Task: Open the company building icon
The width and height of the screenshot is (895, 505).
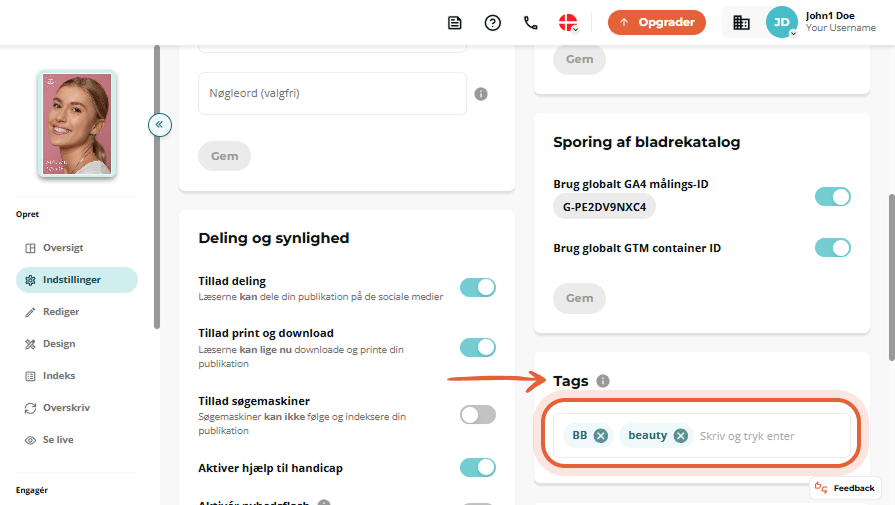Action: 741,23
